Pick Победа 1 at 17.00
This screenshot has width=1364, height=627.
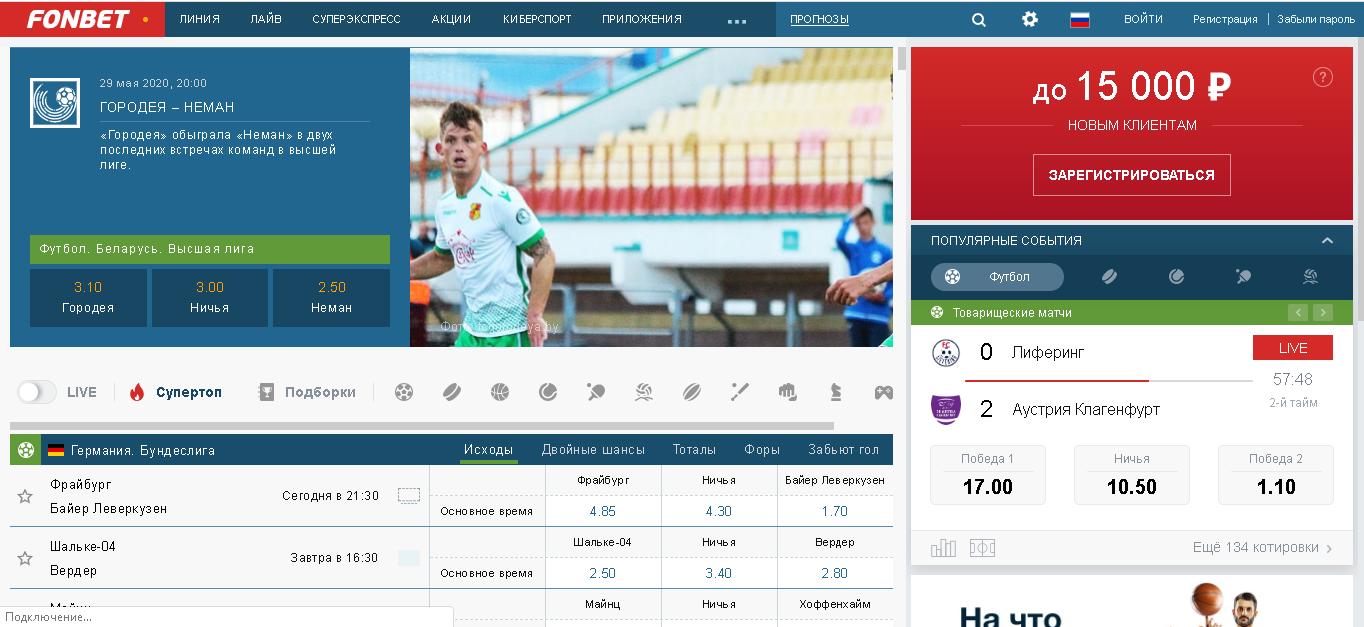coord(988,475)
